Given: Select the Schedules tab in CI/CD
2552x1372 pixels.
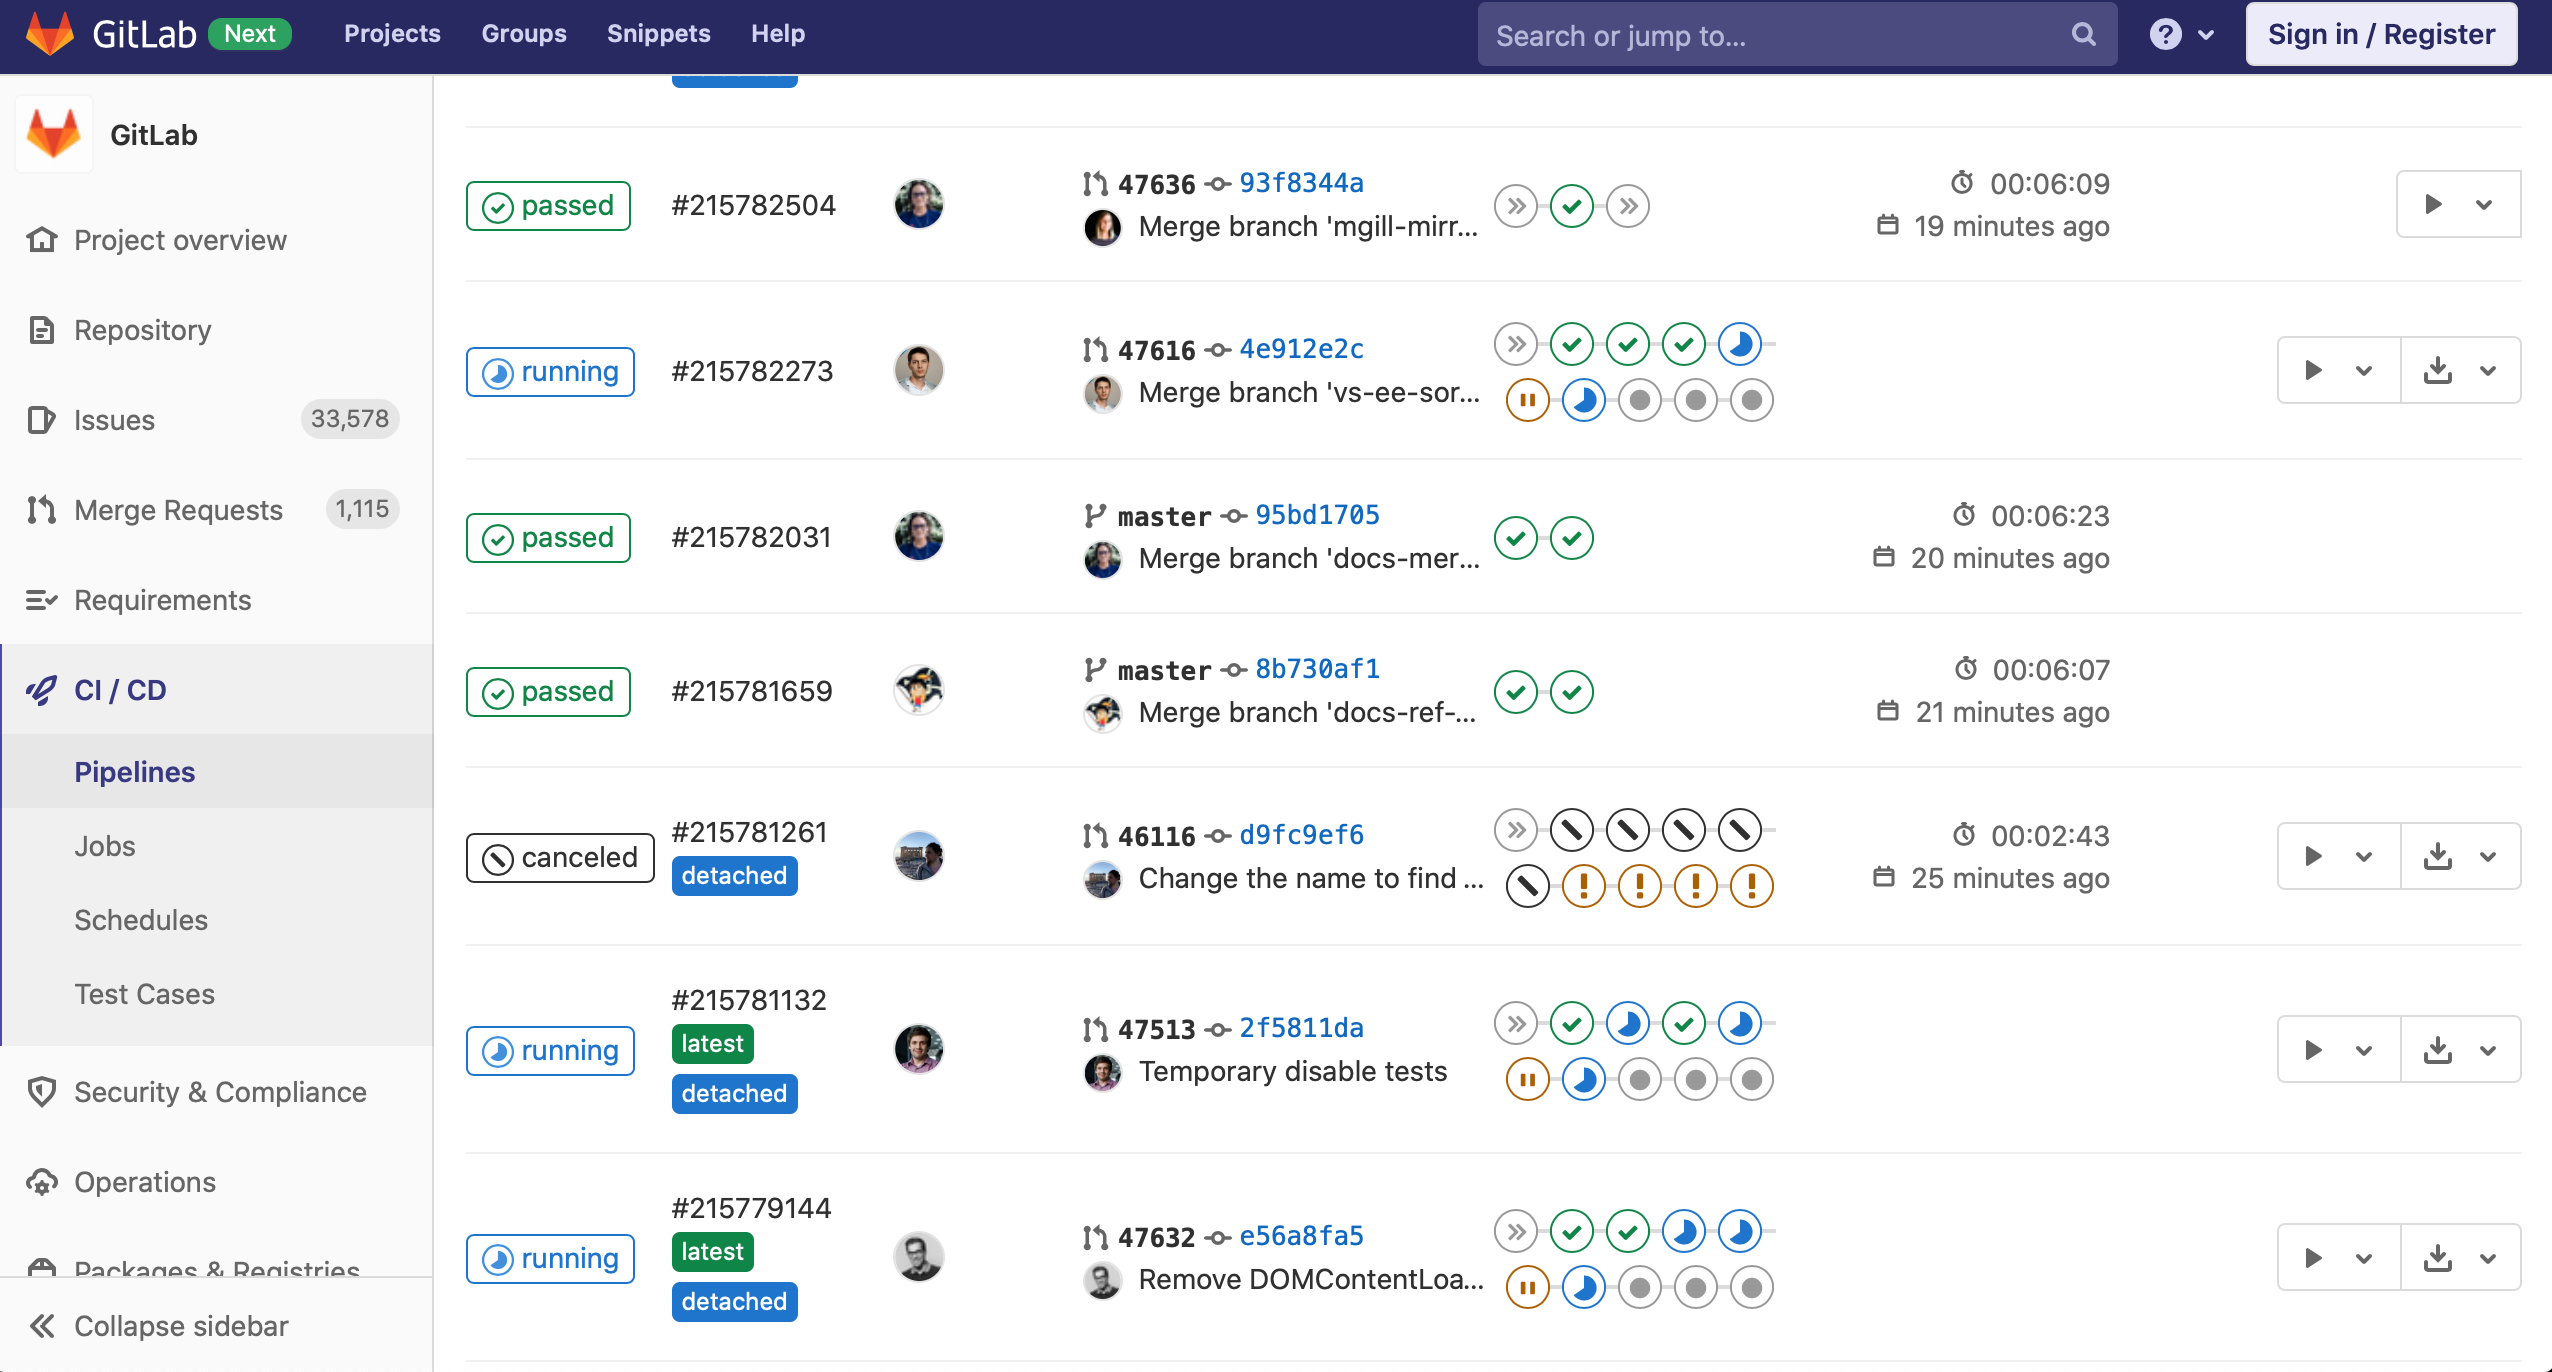Looking at the screenshot, I should 138,919.
